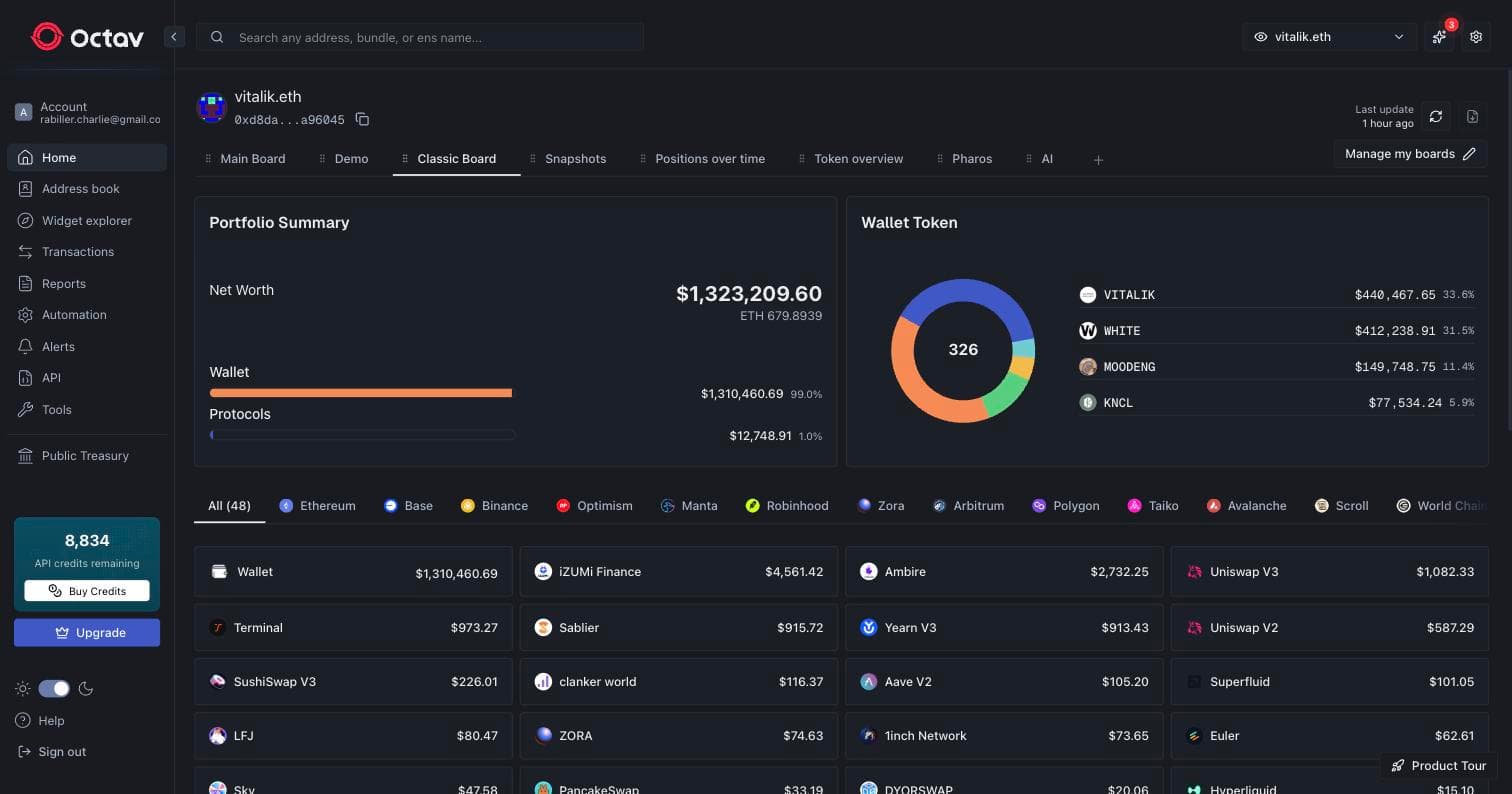
Task: Click the orange Wallet progress bar
Action: coord(361,393)
